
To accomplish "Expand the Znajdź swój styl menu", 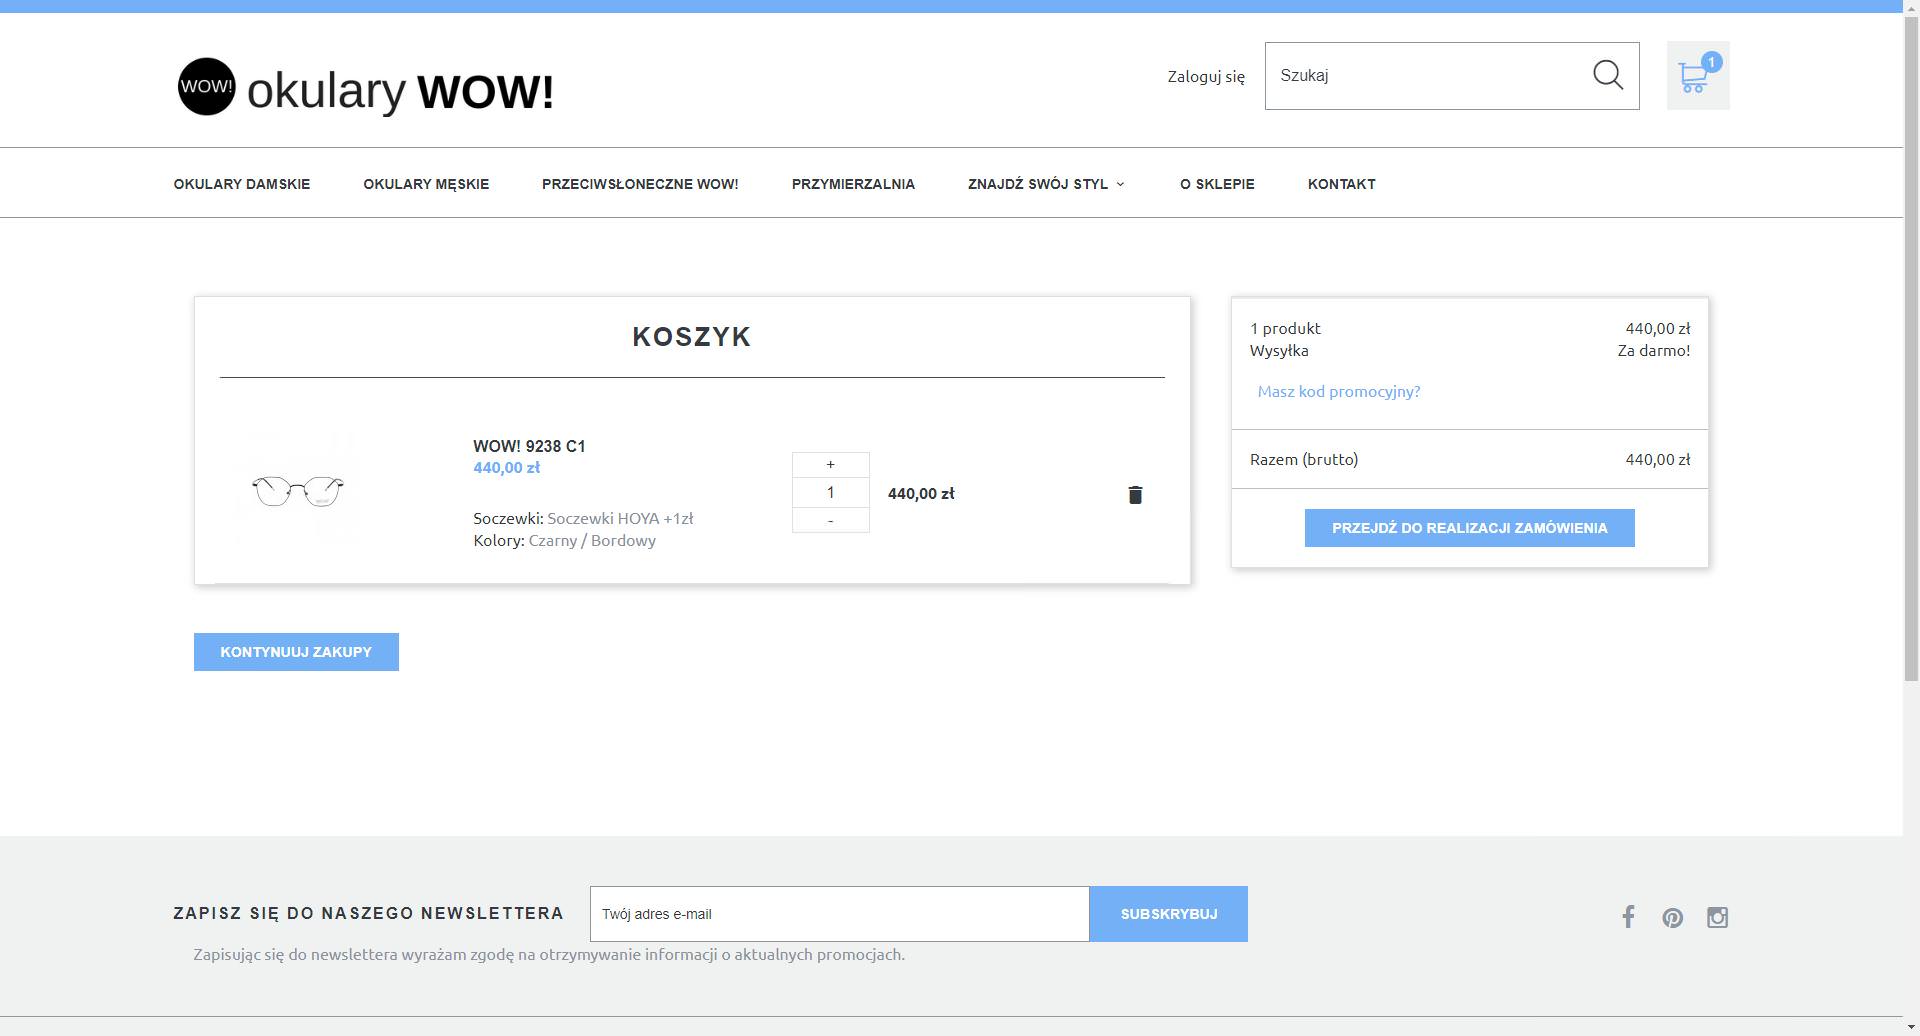I will pos(1046,184).
